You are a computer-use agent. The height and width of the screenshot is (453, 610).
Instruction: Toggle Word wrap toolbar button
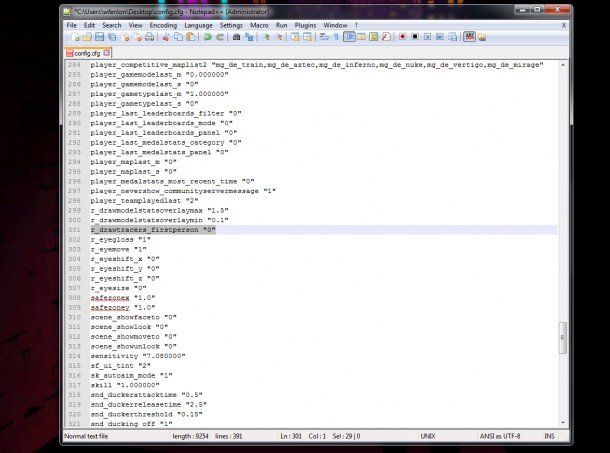[324, 37]
